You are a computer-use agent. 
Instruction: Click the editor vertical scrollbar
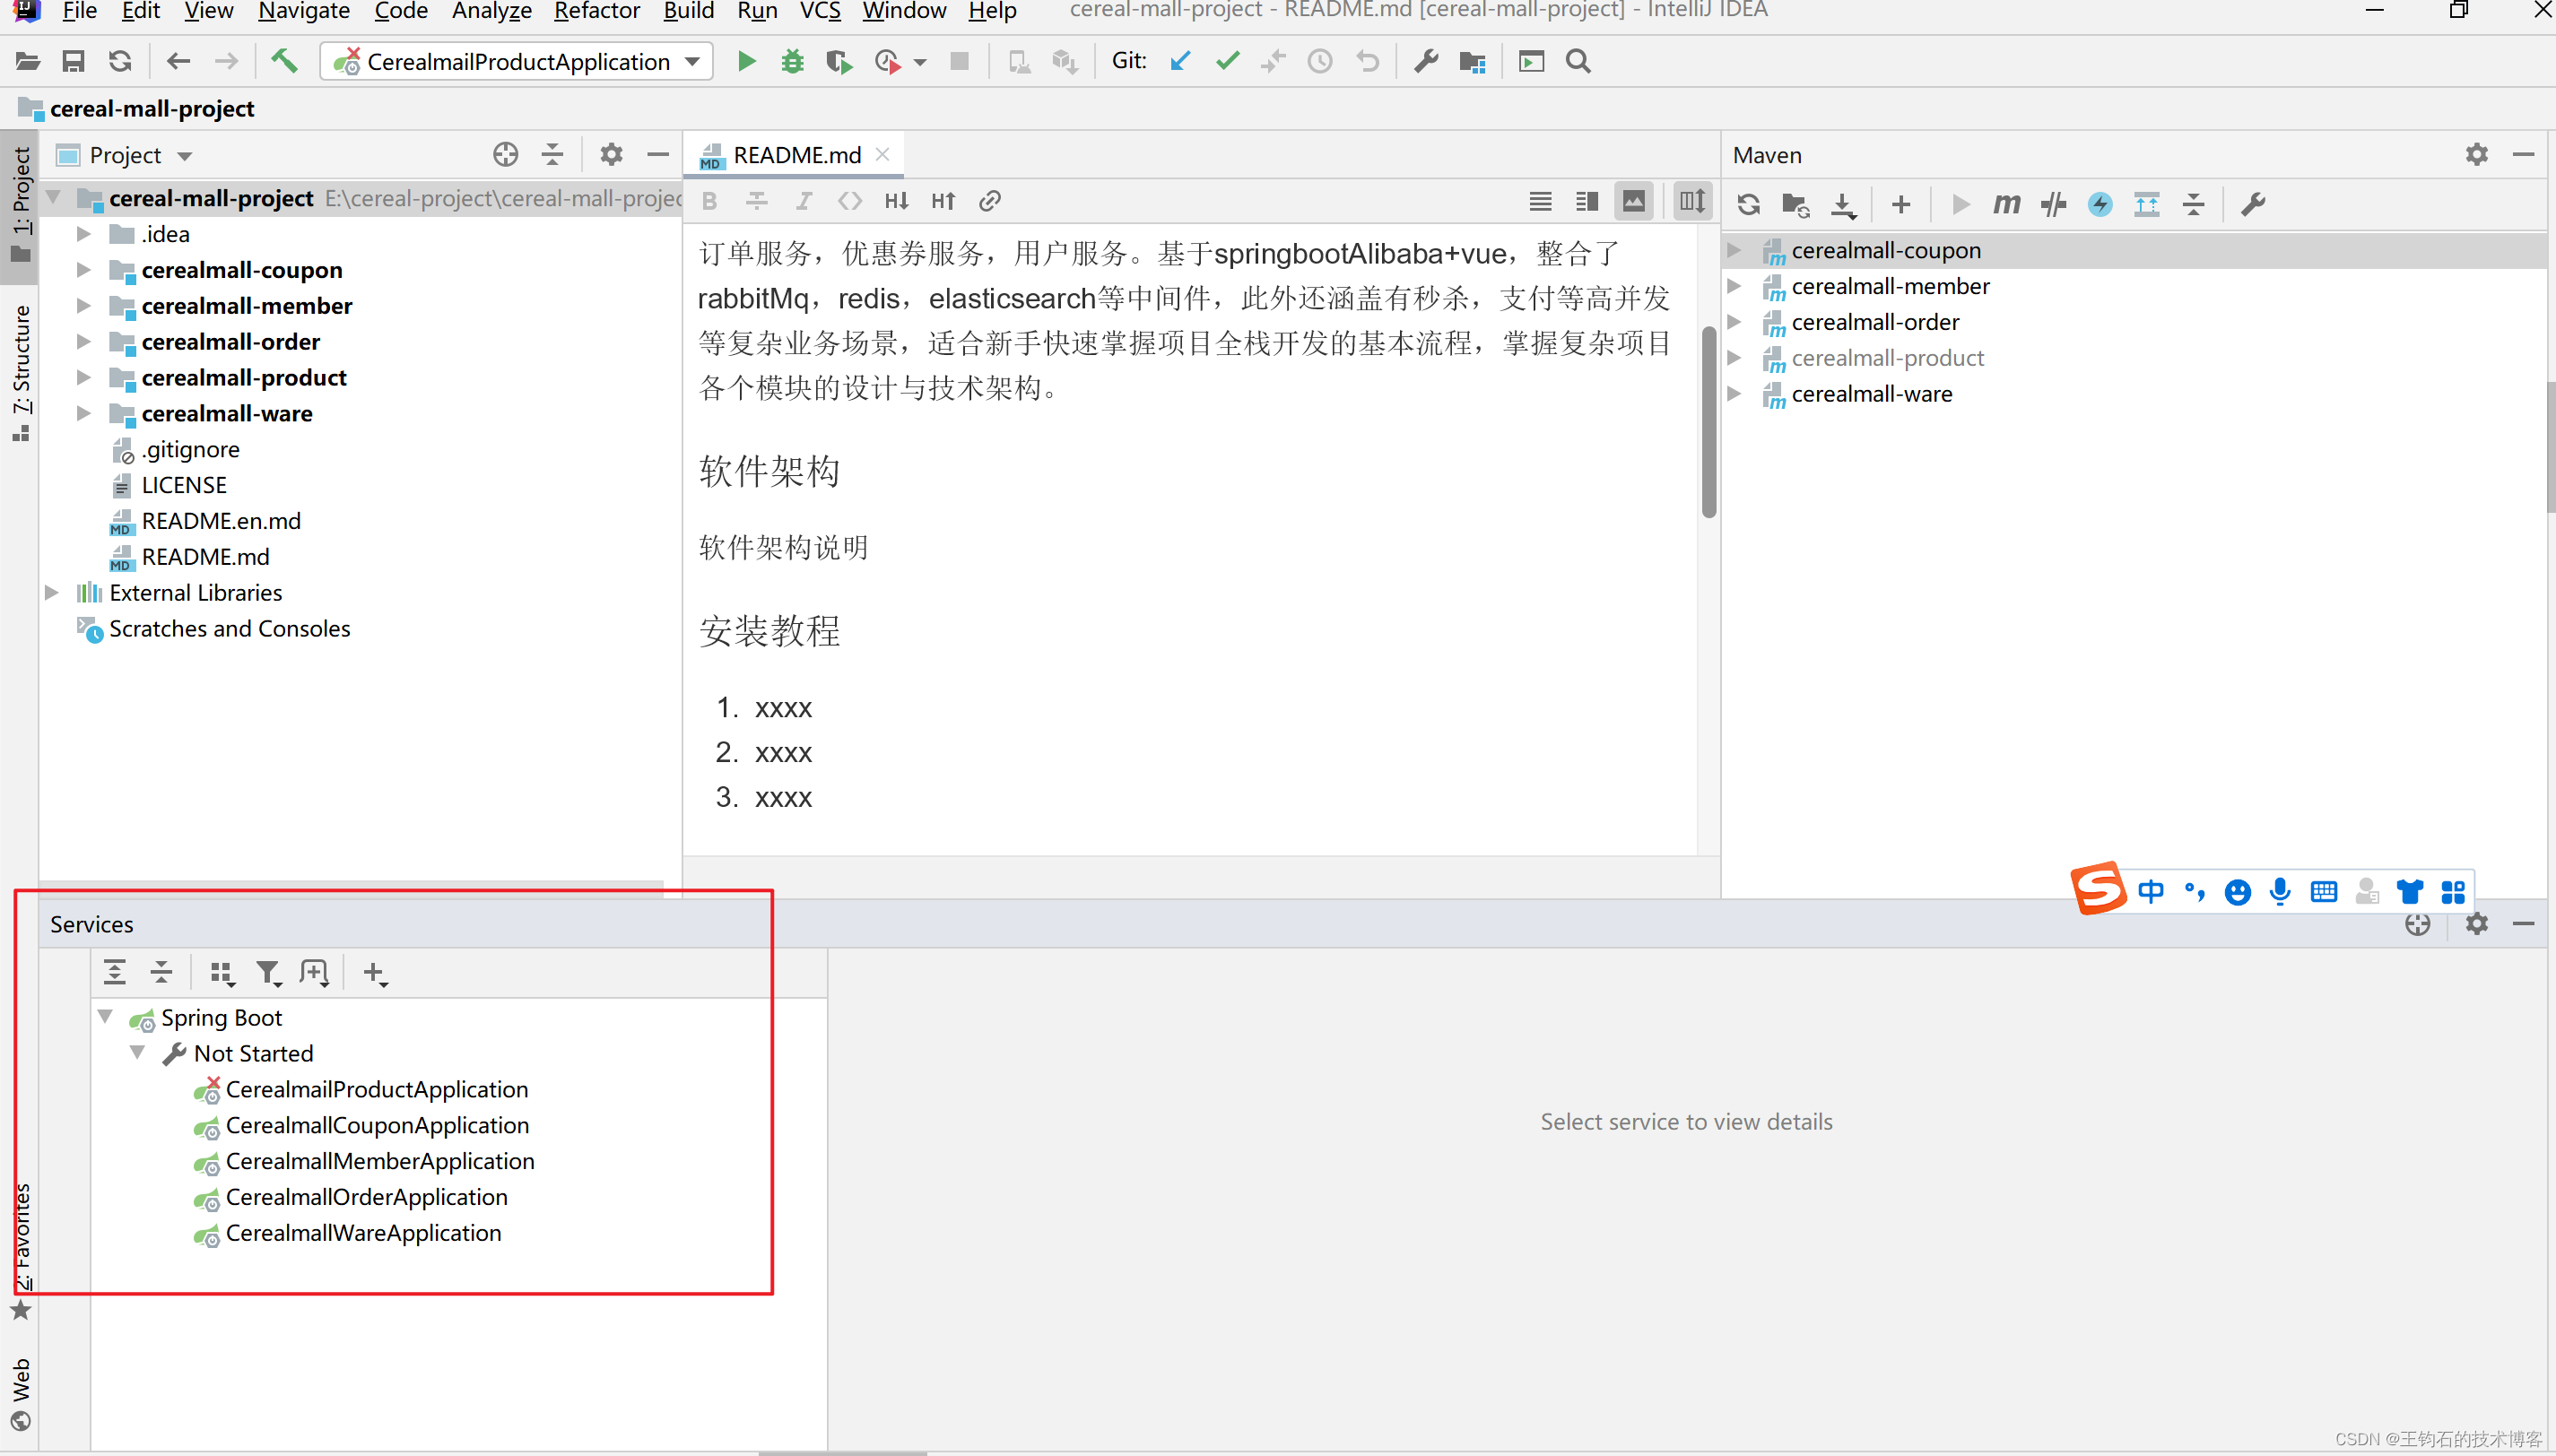[1709, 421]
